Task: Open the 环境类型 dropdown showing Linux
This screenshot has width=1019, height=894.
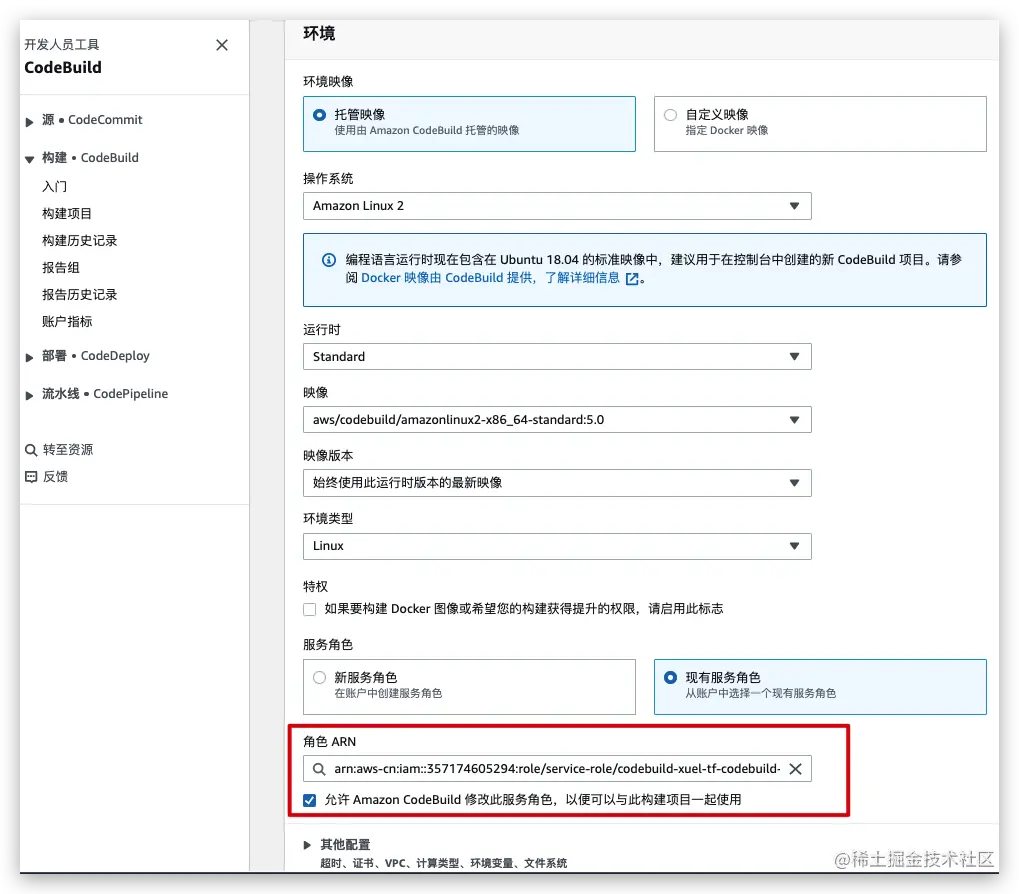Action: point(557,546)
